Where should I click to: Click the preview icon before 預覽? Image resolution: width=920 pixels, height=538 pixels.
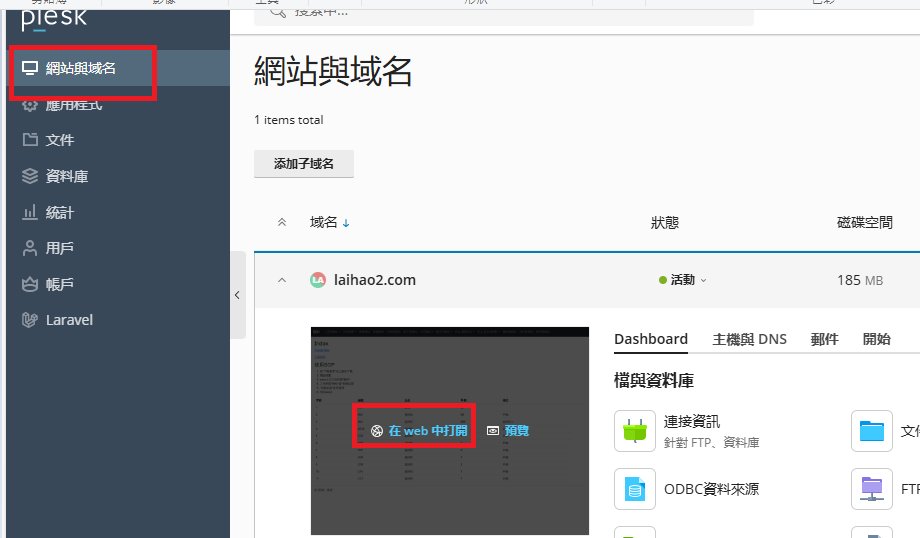coord(493,431)
